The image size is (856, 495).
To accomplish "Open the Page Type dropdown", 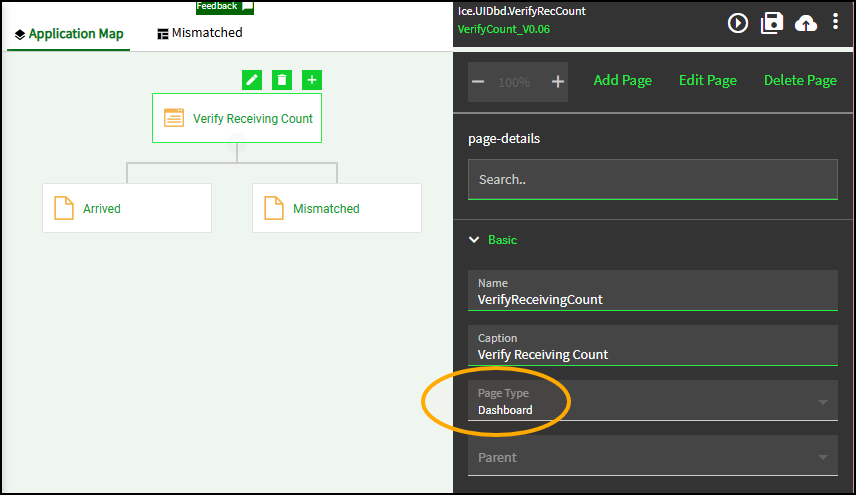I will [652, 401].
